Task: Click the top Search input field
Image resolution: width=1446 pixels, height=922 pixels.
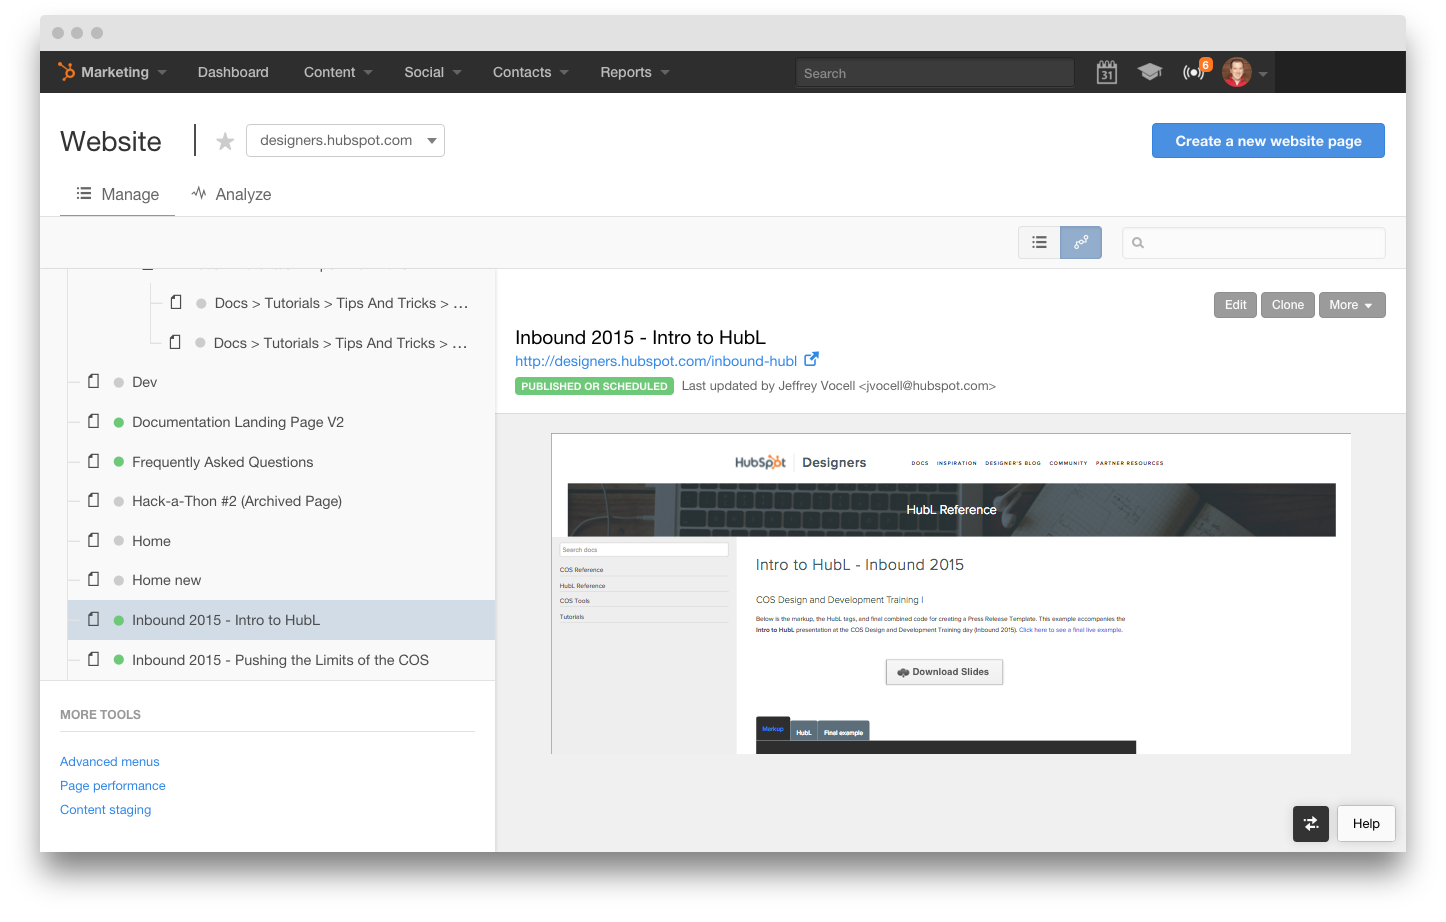Action: [x=935, y=73]
